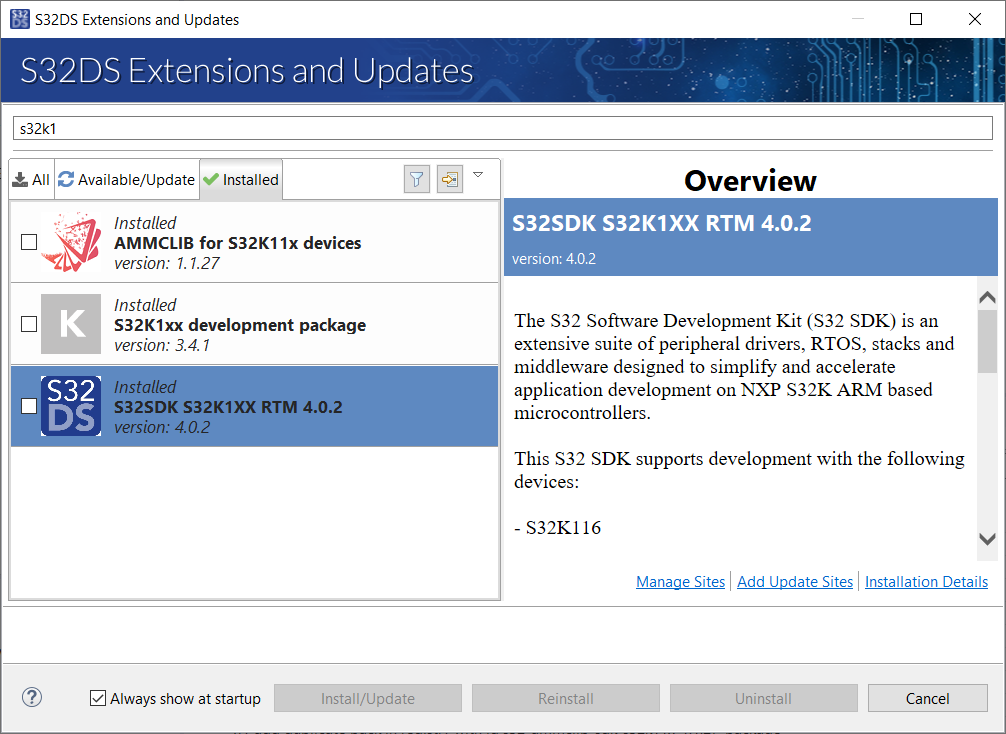The width and height of the screenshot is (1006, 734).
Task: Click the import sites icon beside the filter
Action: coord(449,179)
